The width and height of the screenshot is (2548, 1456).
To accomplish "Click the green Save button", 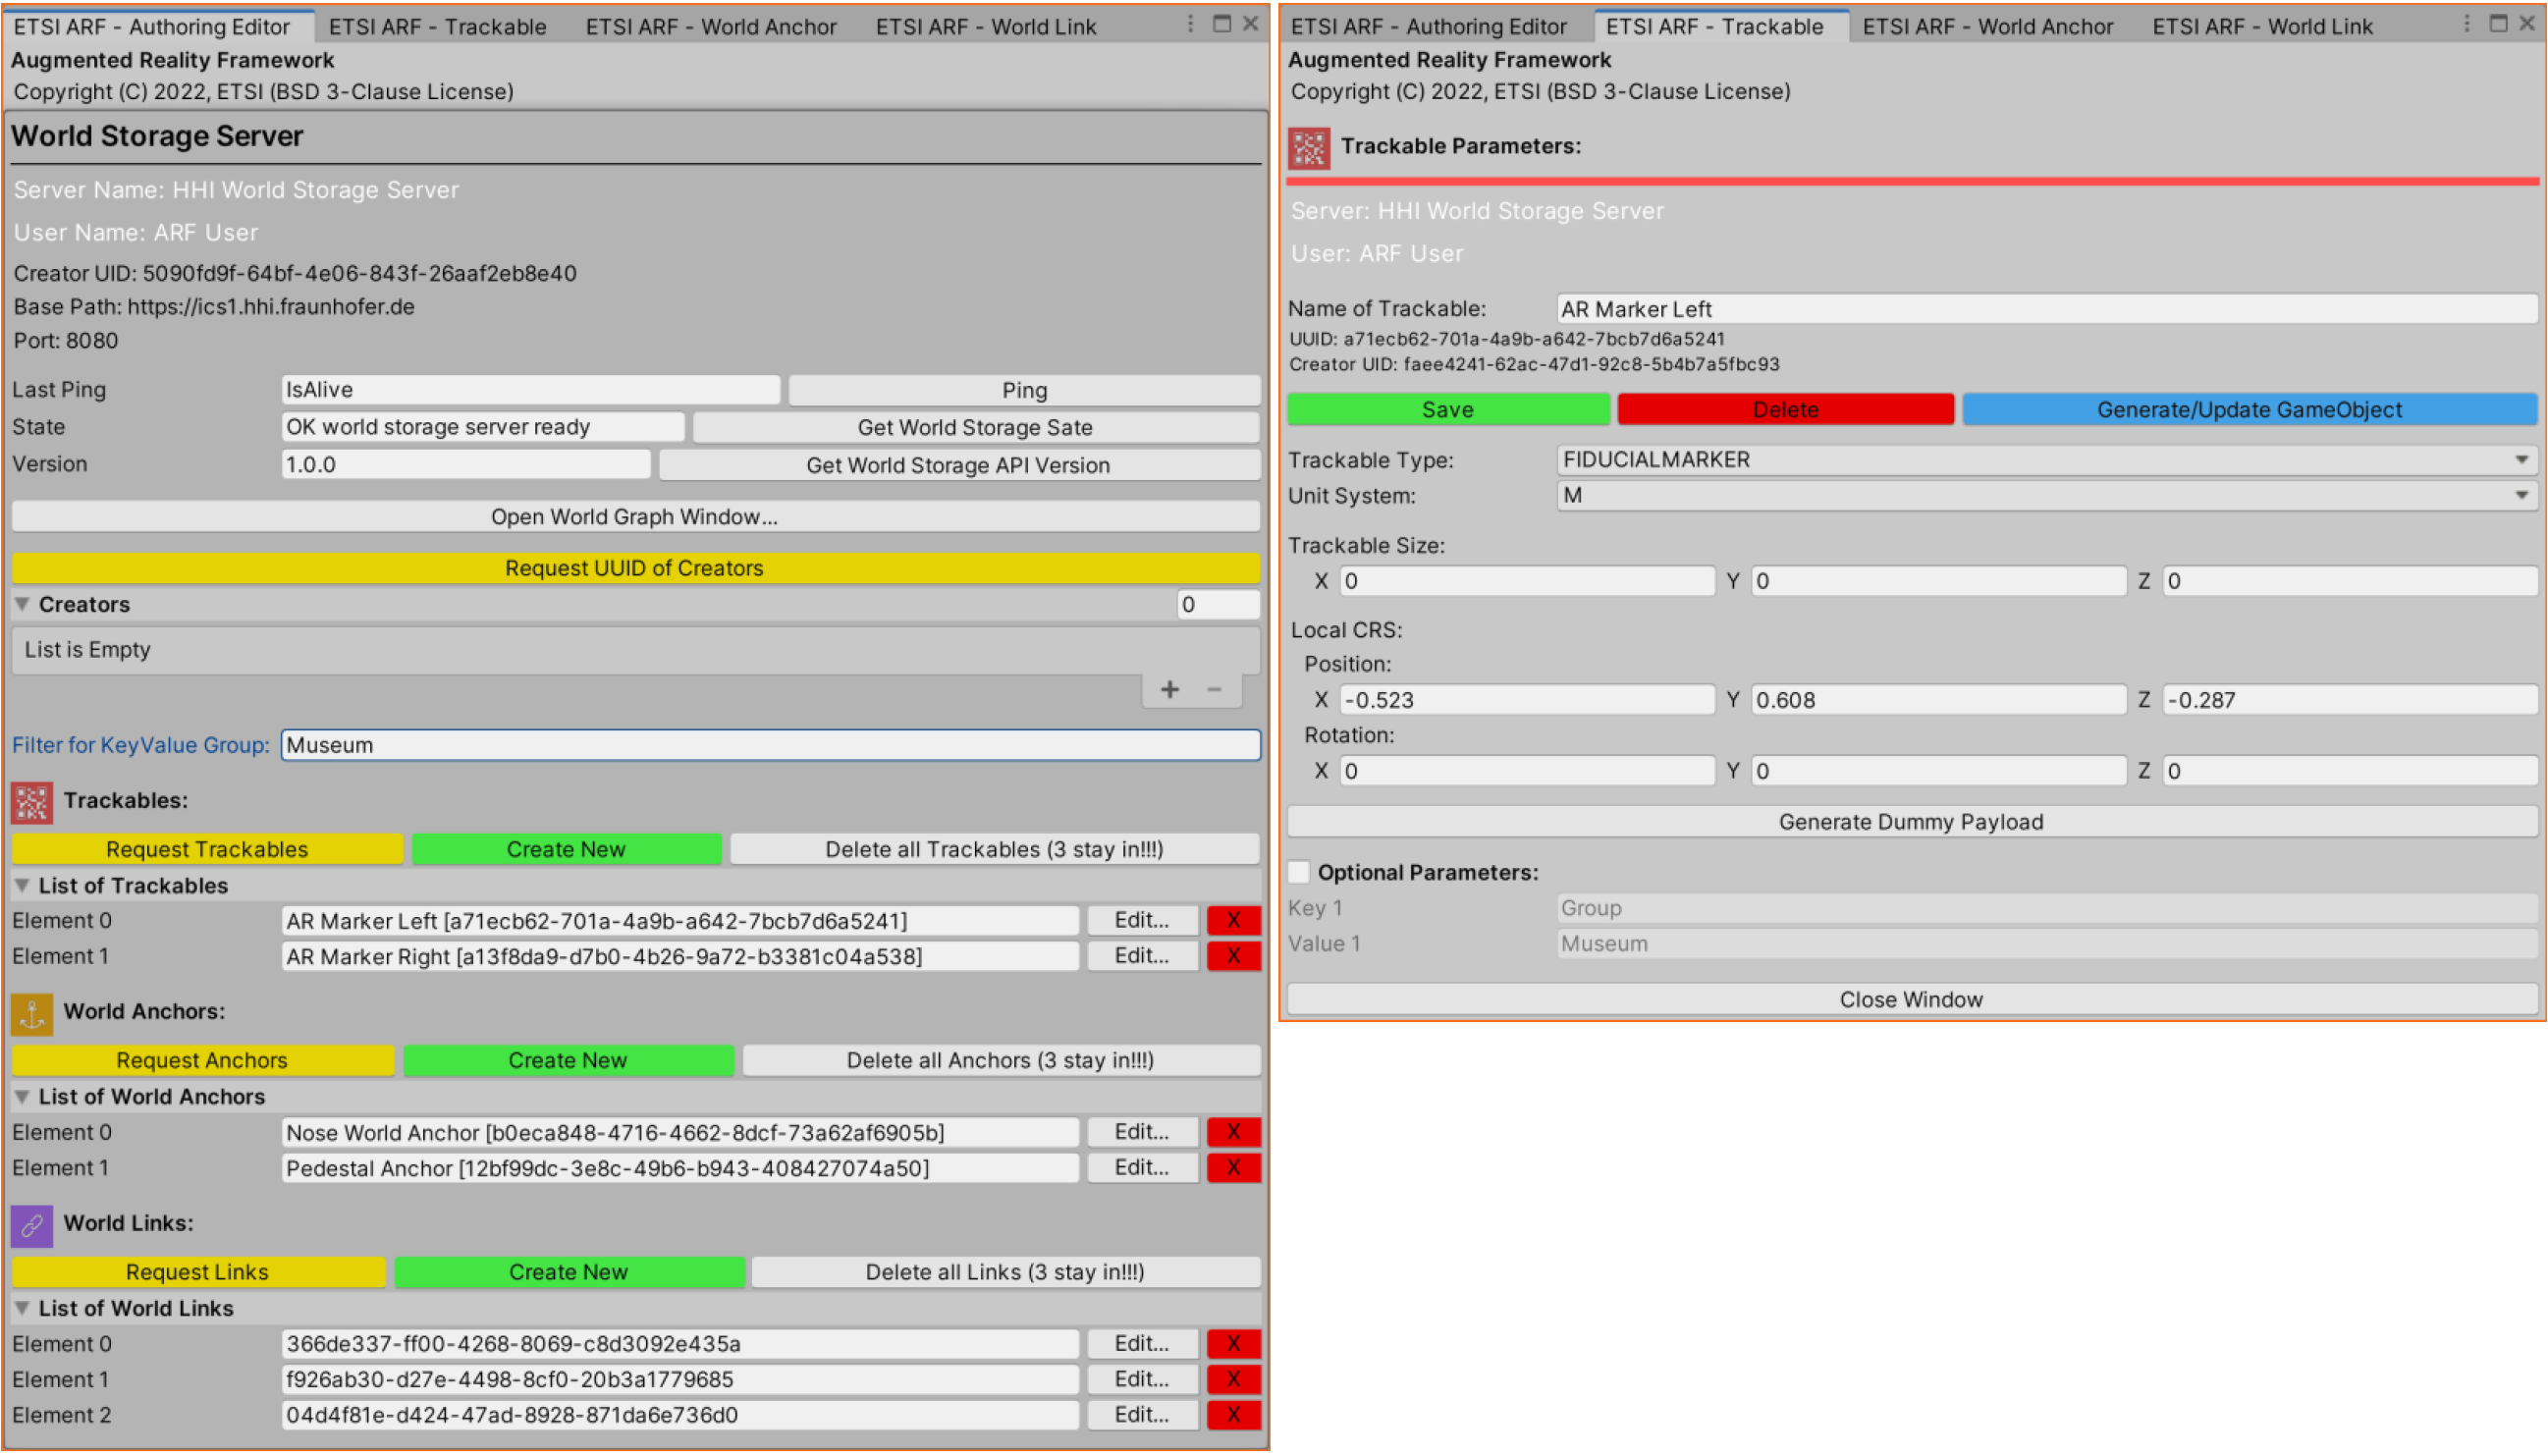I will pos(1447,410).
